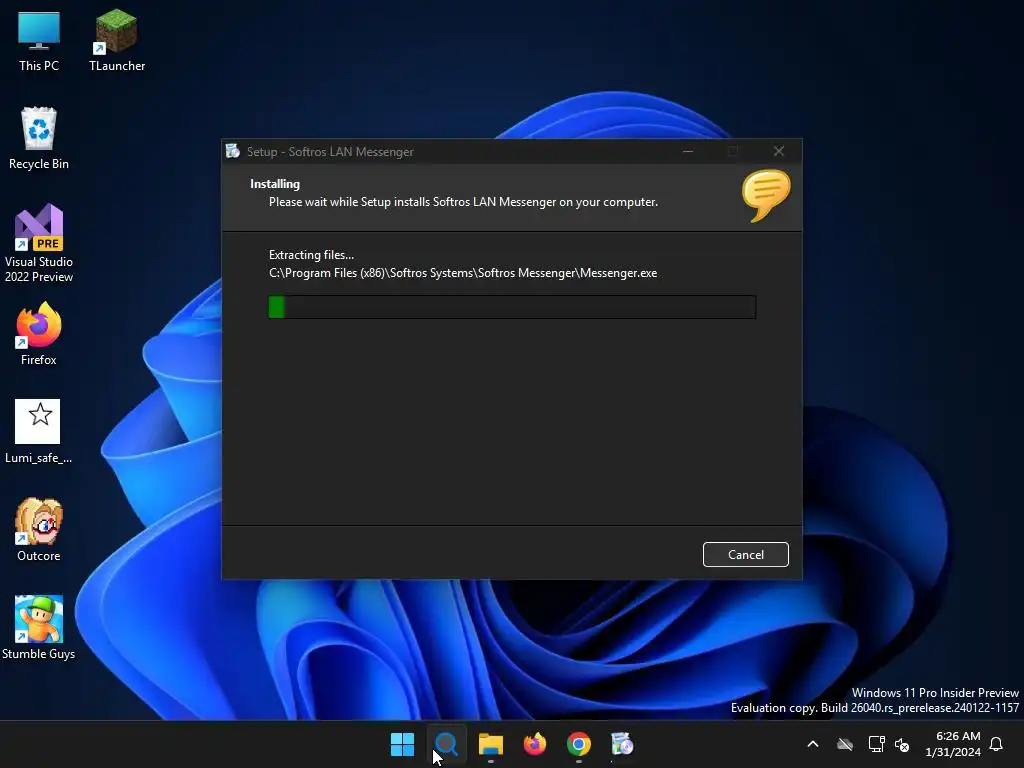Open taskbar Search
1024x768 pixels.
coord(447,744)
